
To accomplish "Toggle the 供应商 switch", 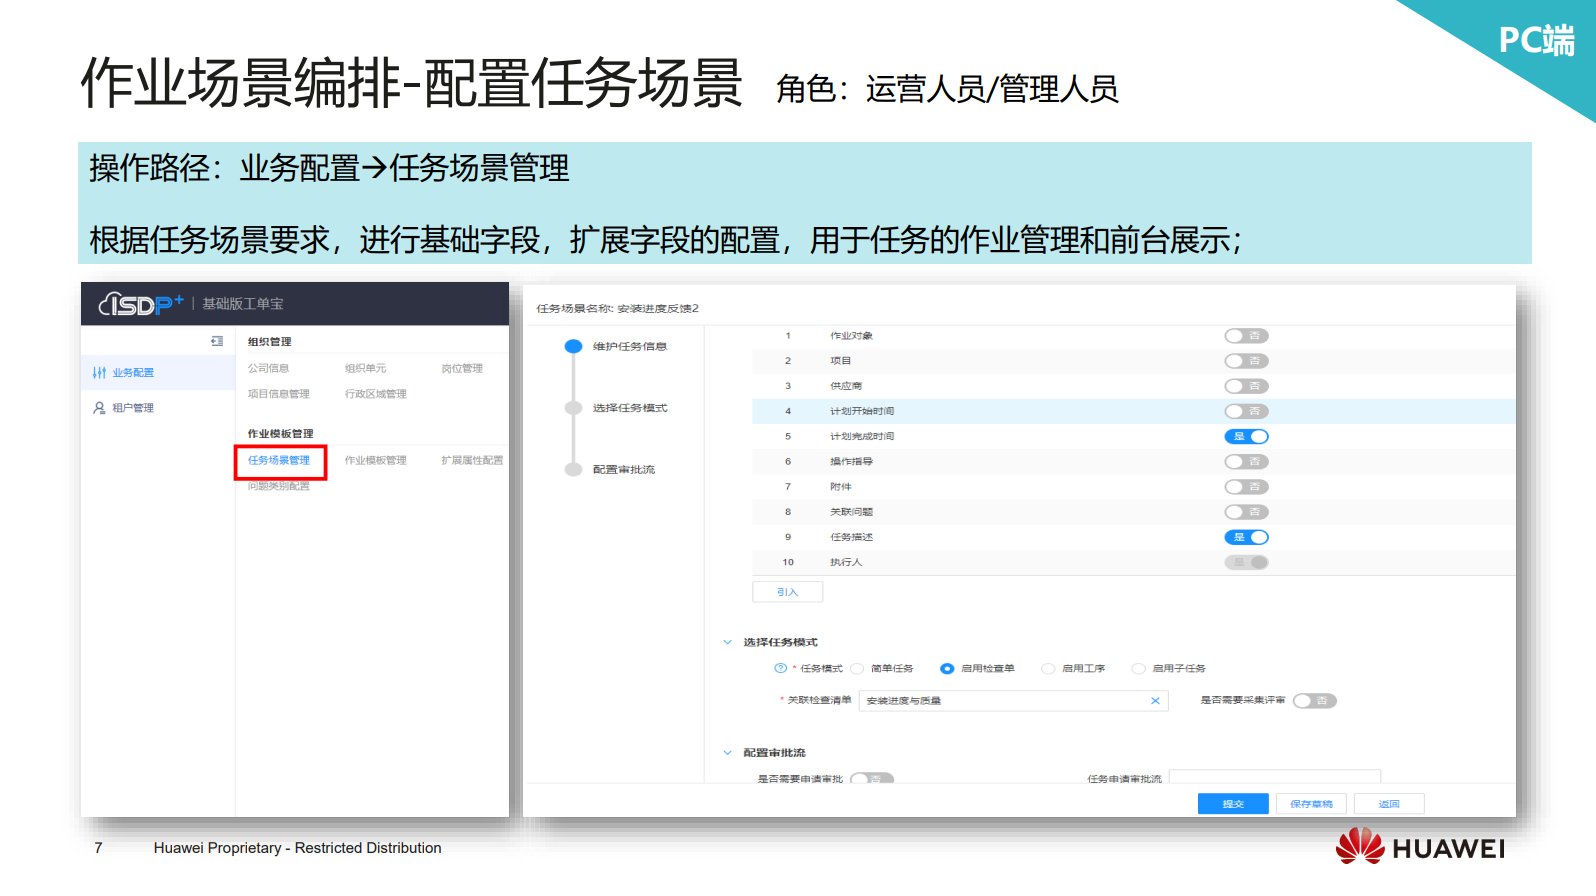I will pyautogui.click(x=1247, y=386).
